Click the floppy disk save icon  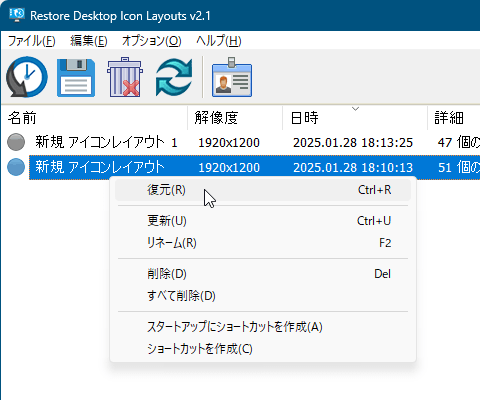click(76, 78)
